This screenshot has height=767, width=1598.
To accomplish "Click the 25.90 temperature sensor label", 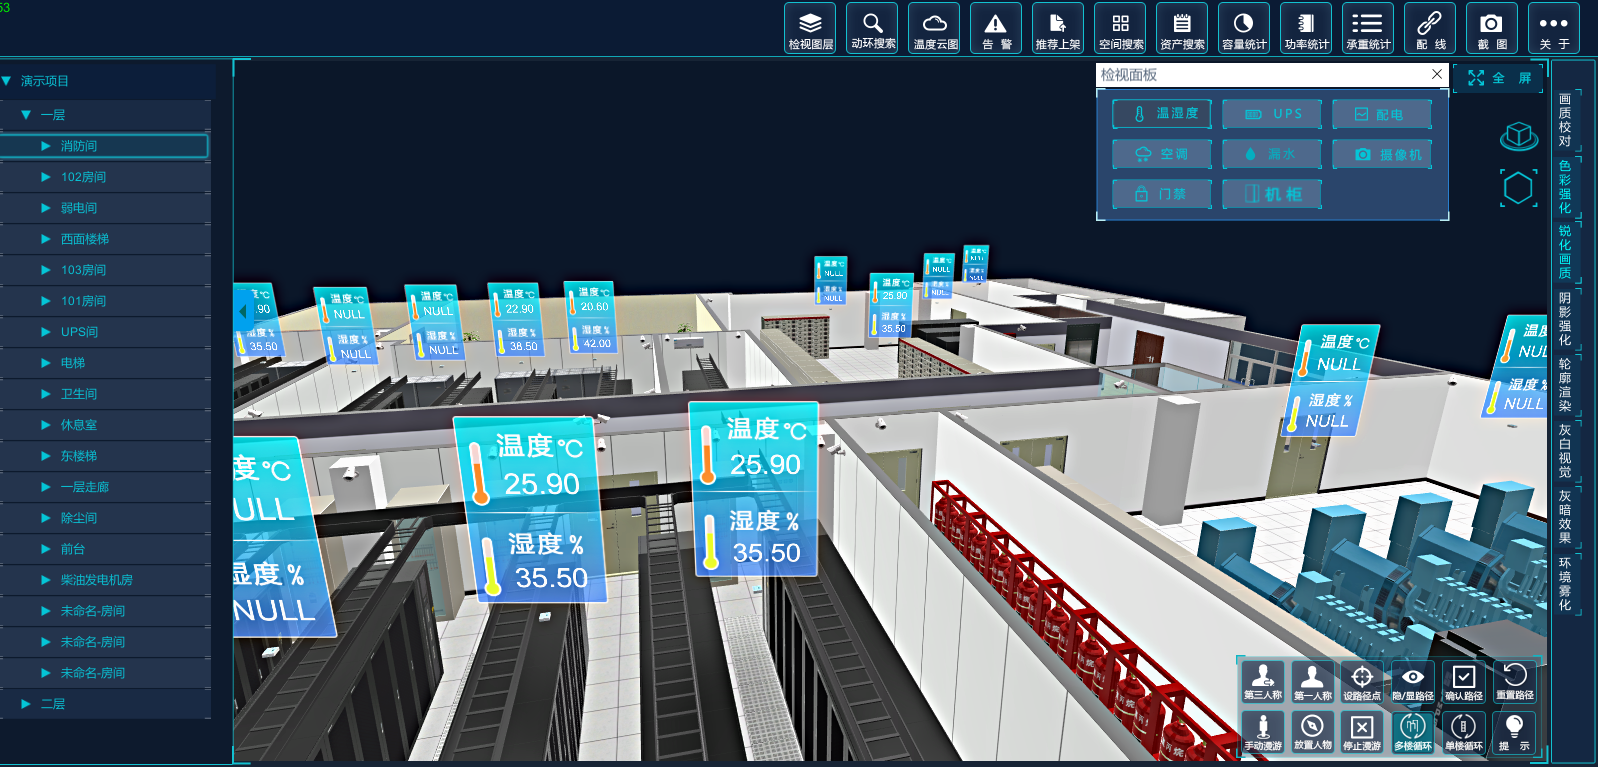I will 541,484.
